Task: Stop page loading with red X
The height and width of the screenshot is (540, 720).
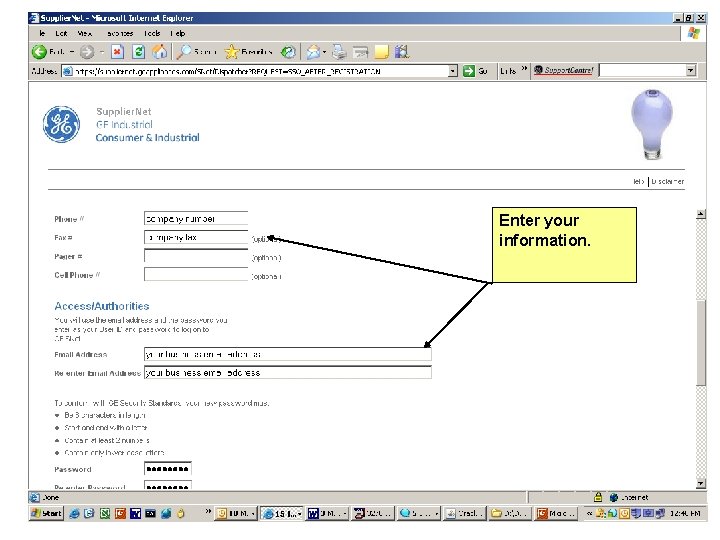Action: [x=118, y=52]
